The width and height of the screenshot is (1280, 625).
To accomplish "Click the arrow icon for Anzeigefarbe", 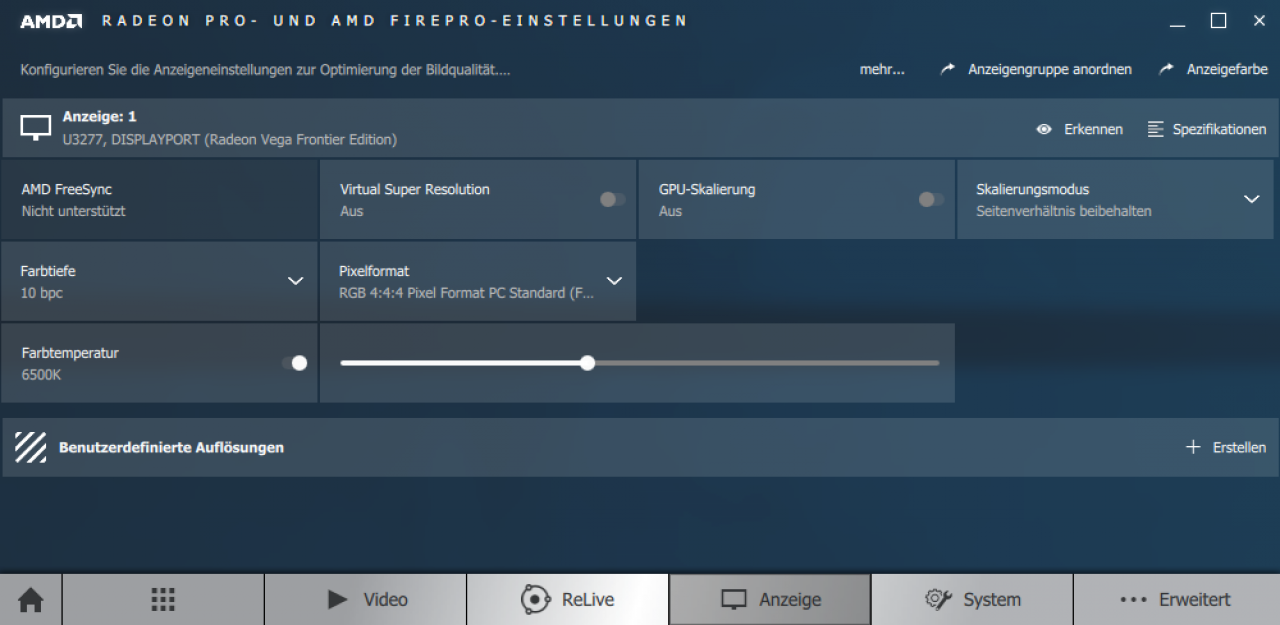I will (x=1166, y=69).
